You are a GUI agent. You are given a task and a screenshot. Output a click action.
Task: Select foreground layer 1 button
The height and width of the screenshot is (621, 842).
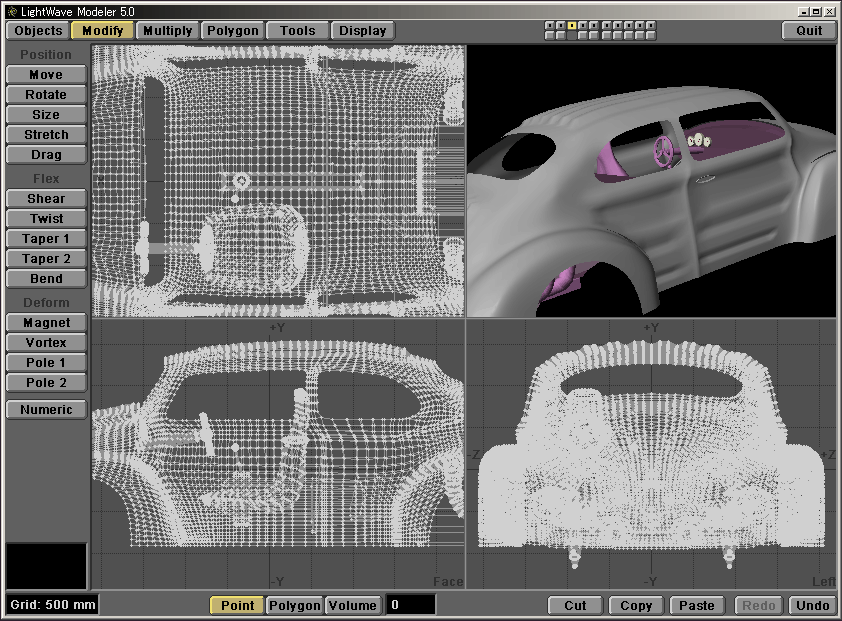coord(550,25)
